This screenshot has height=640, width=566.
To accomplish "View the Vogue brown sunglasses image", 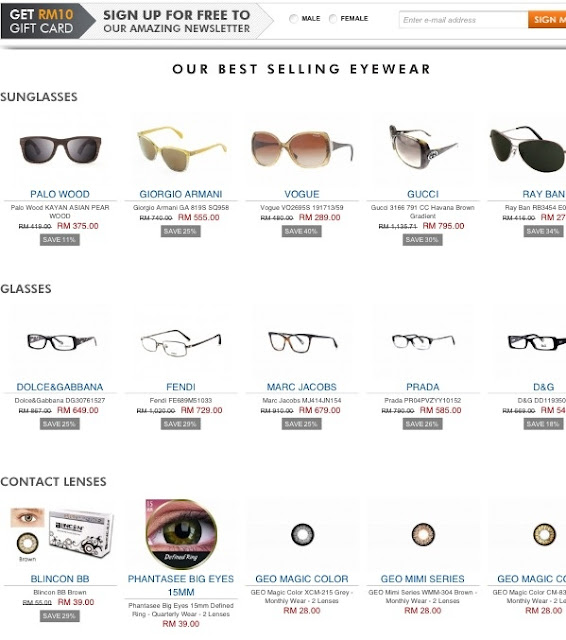I will [302, 149].
